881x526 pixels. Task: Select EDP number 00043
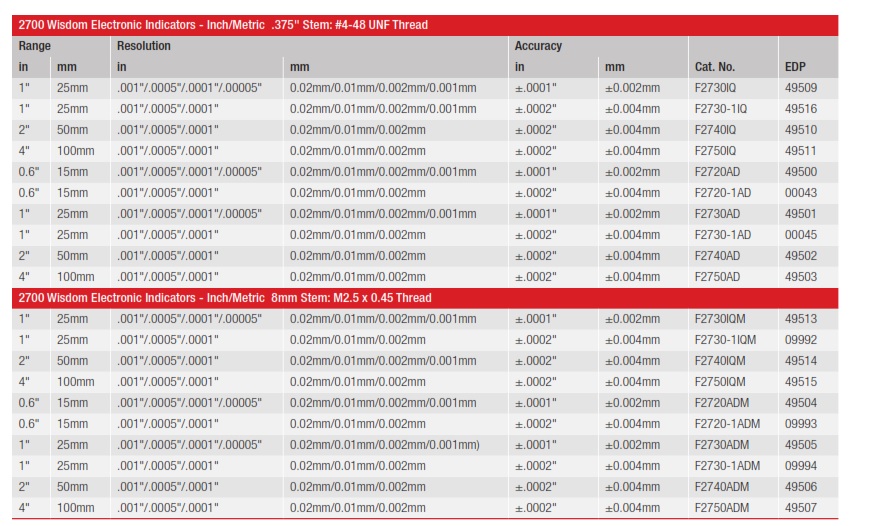801,193
